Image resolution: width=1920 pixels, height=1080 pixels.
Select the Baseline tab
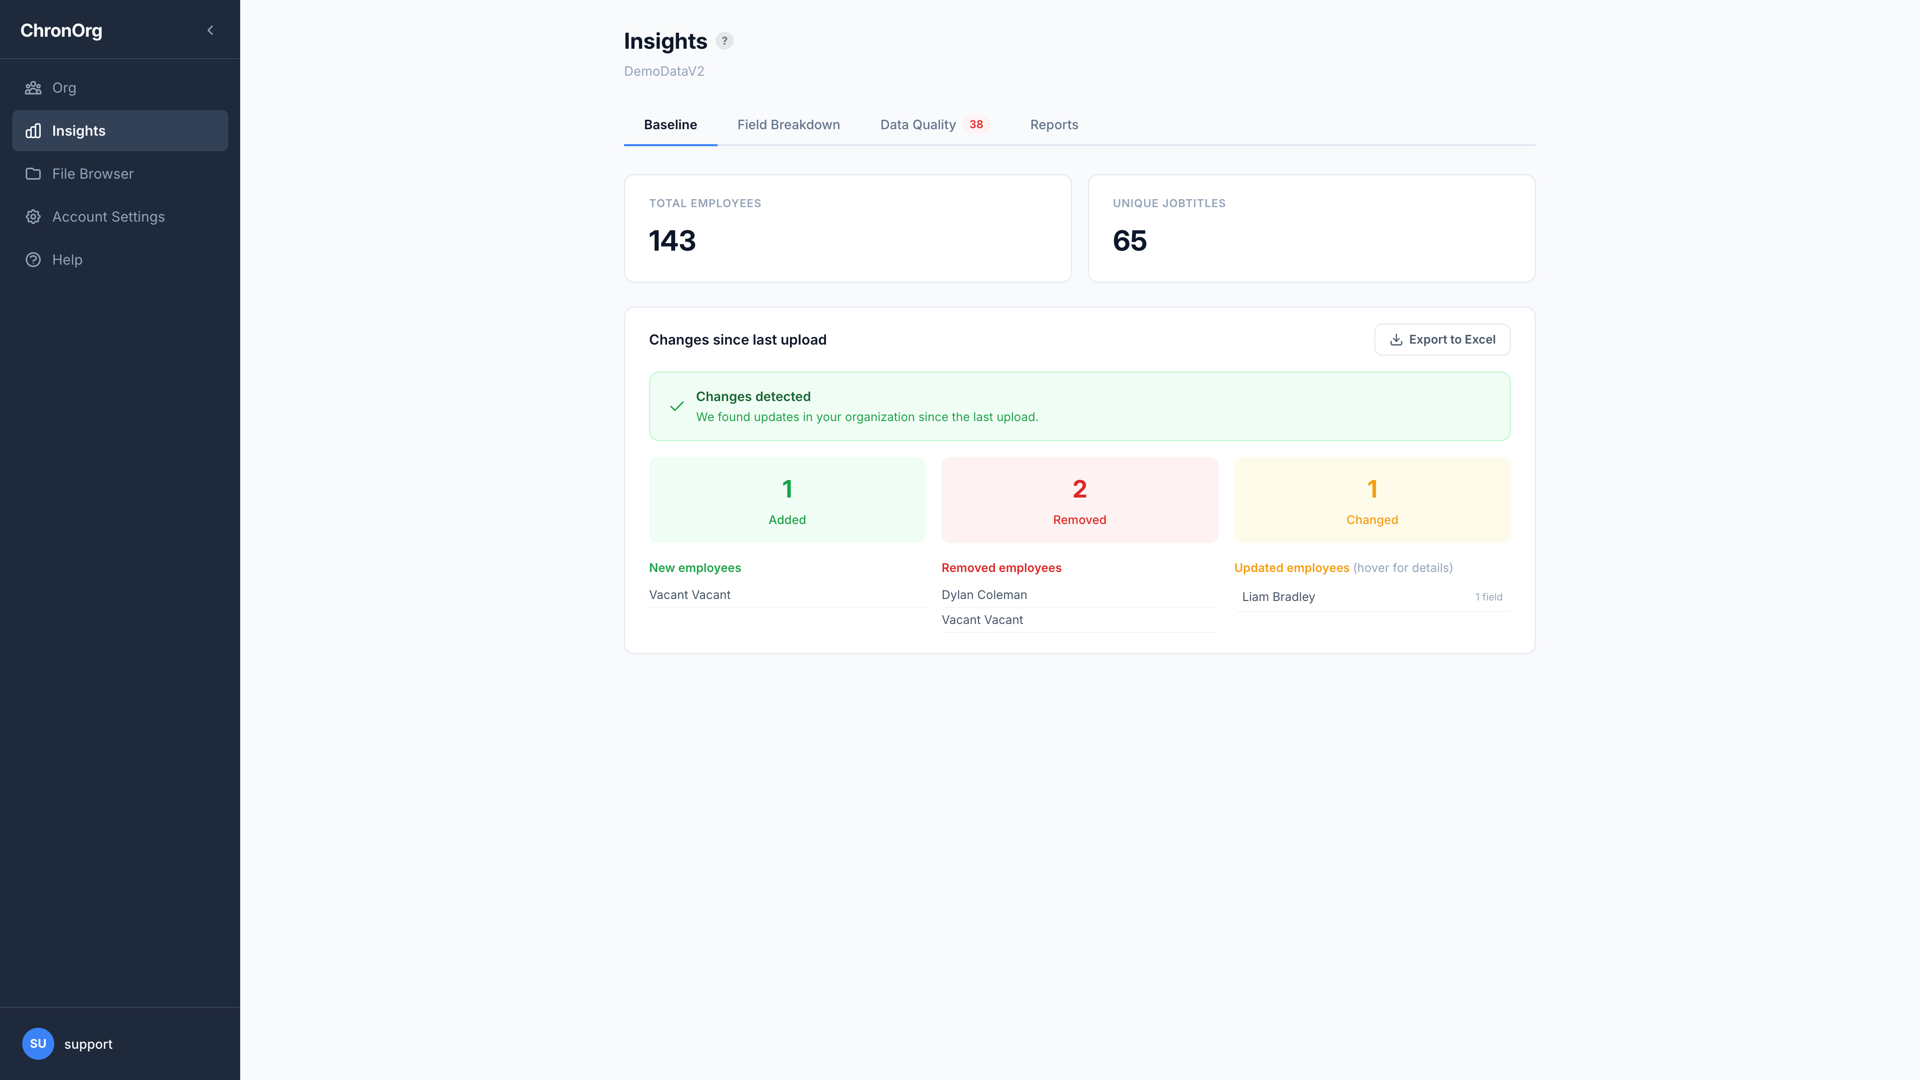click(670, 125)
